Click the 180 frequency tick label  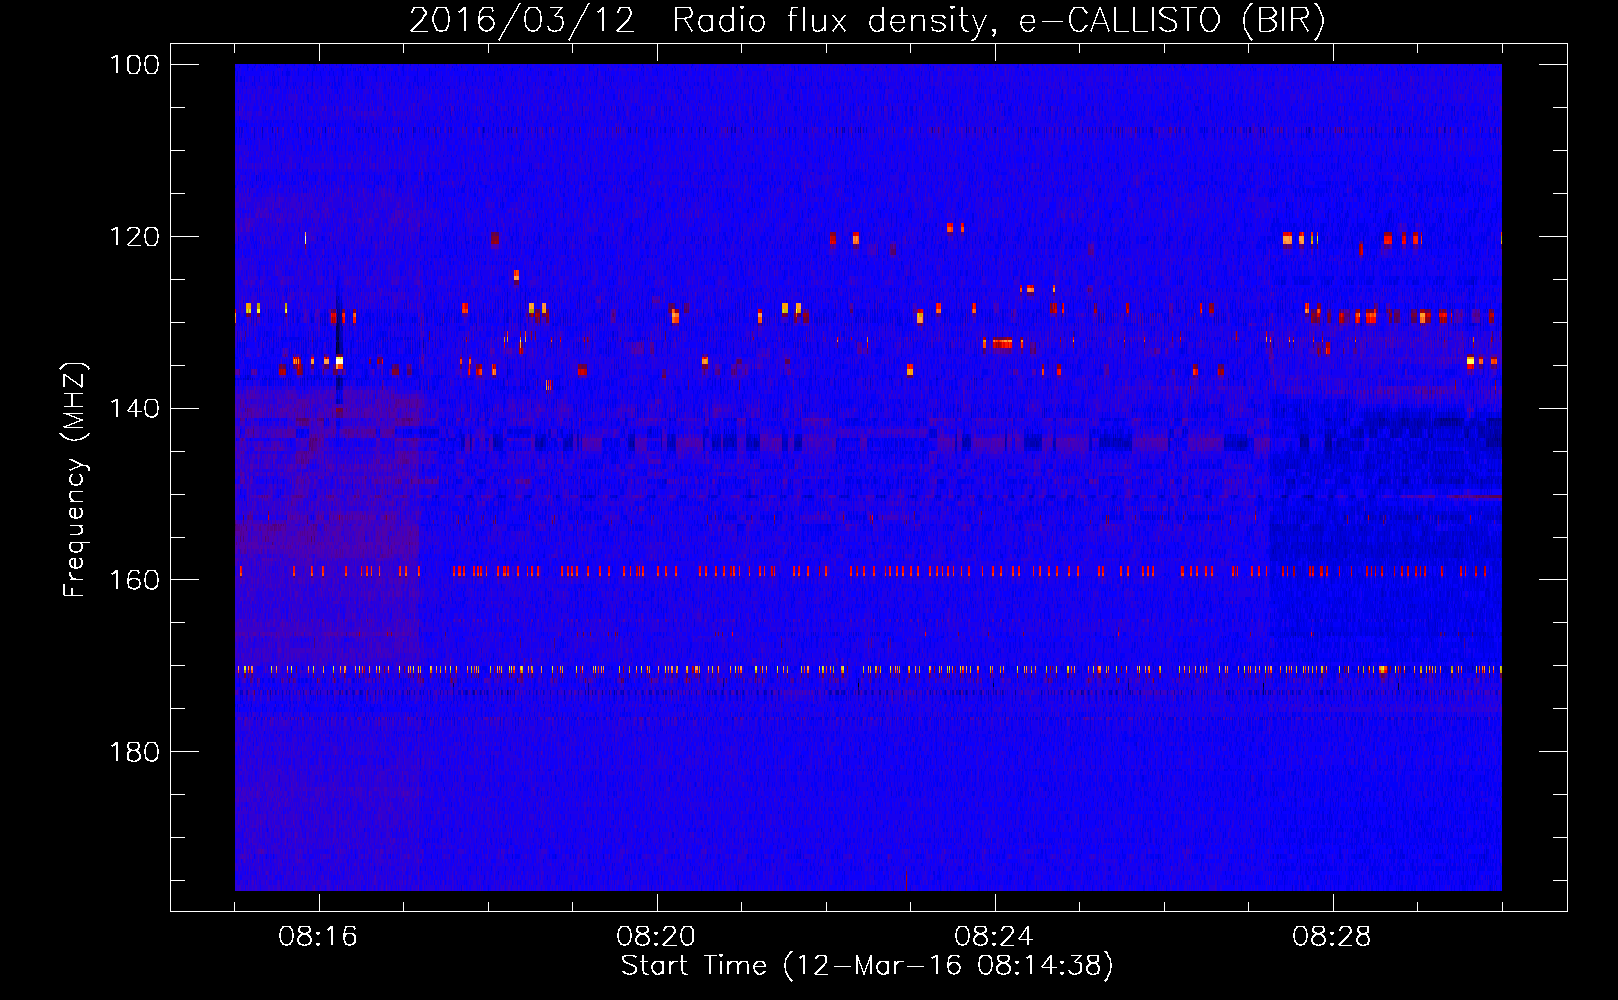[x=134, y=752]
